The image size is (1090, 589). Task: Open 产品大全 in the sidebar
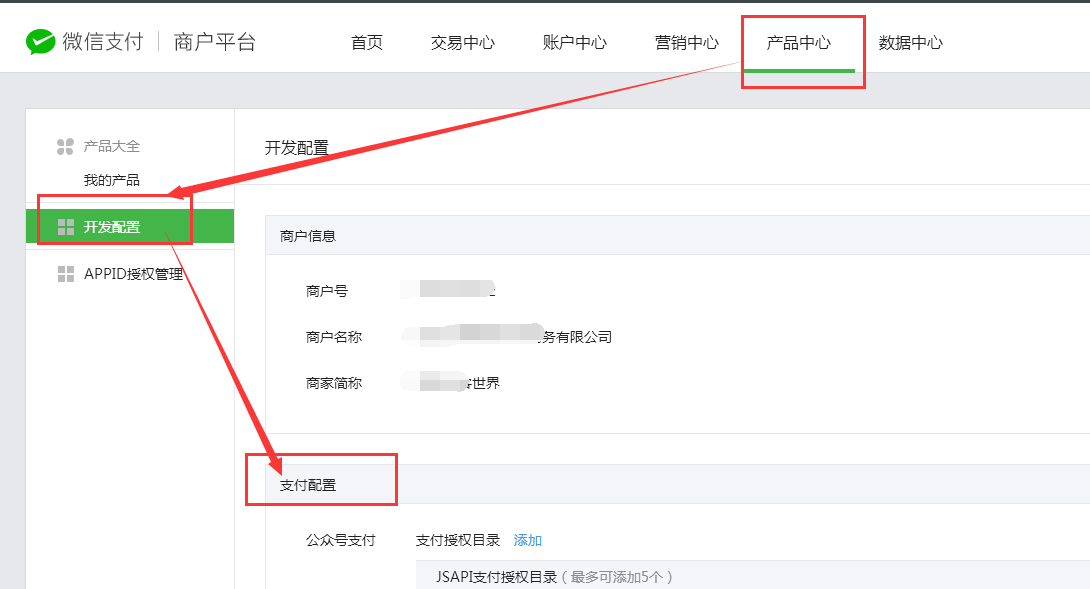(112, 147)
